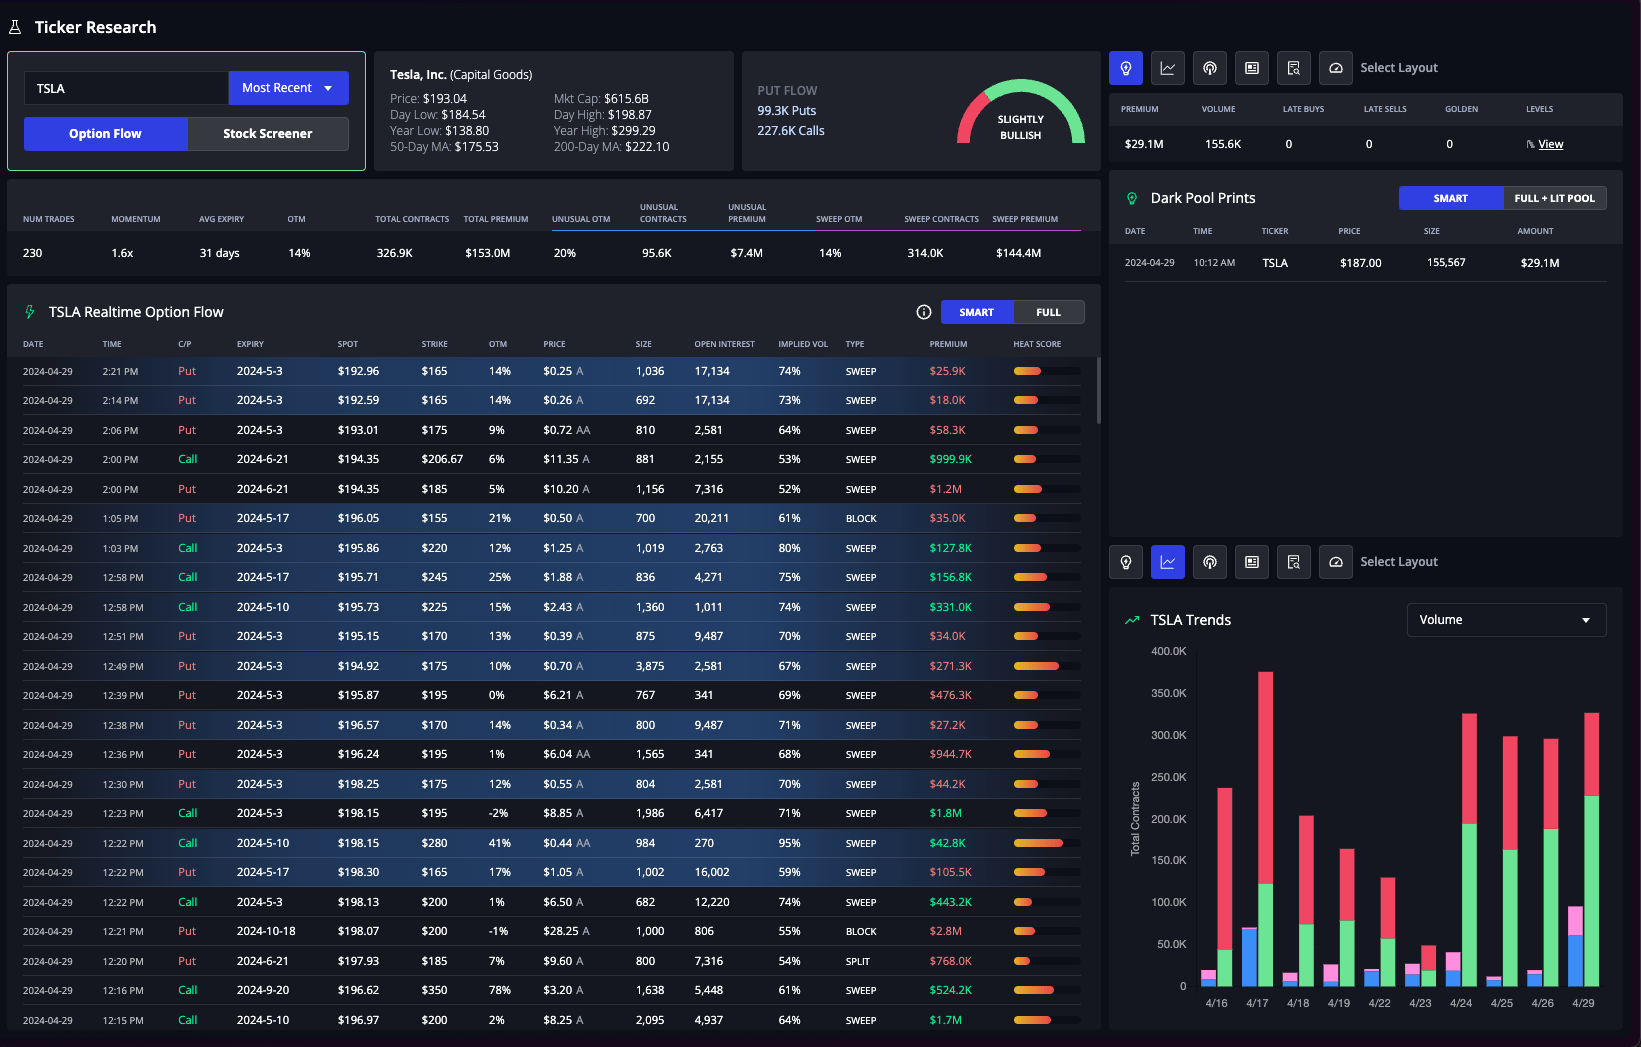Click the $206.67 strike cell
The width and height of the screenshot is (1641, 1047).
click(442, 459)
